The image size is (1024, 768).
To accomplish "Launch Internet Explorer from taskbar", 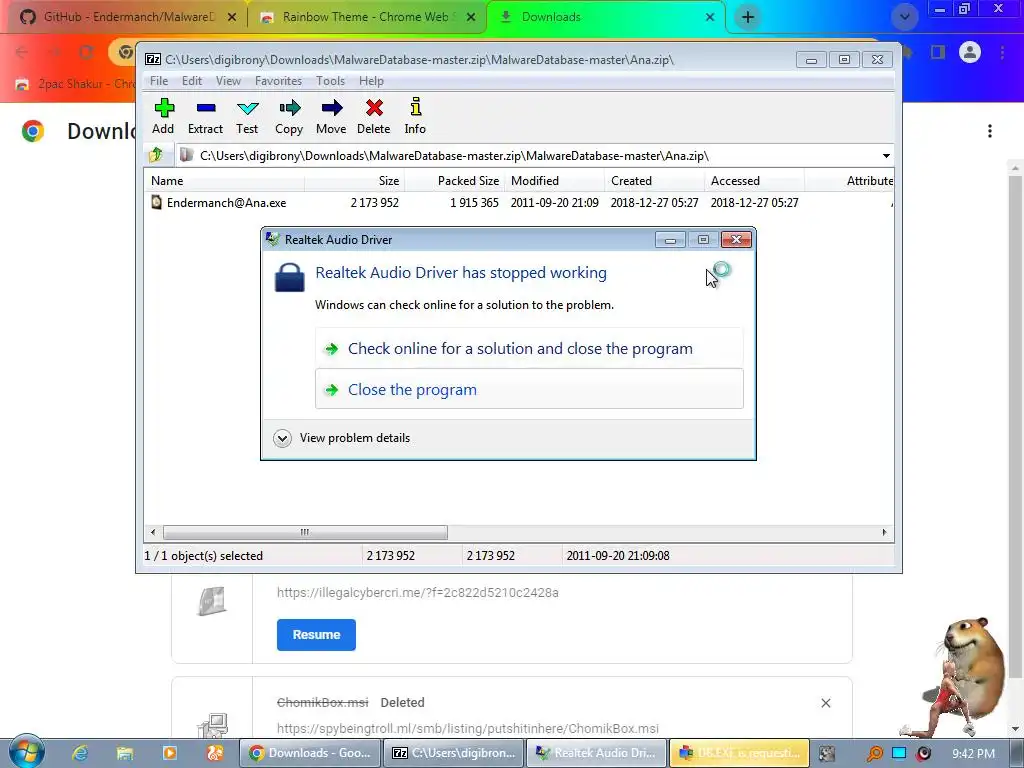I will click(x=80, y=753).
